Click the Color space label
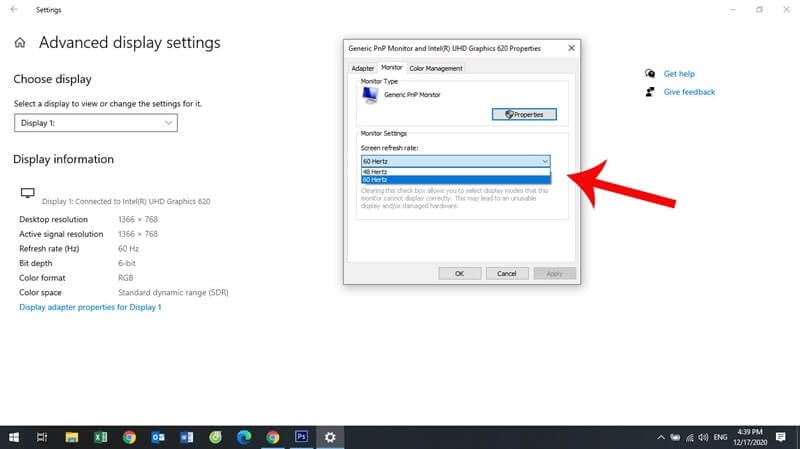The width and height of the screenshot is (800, 449). 40,292
